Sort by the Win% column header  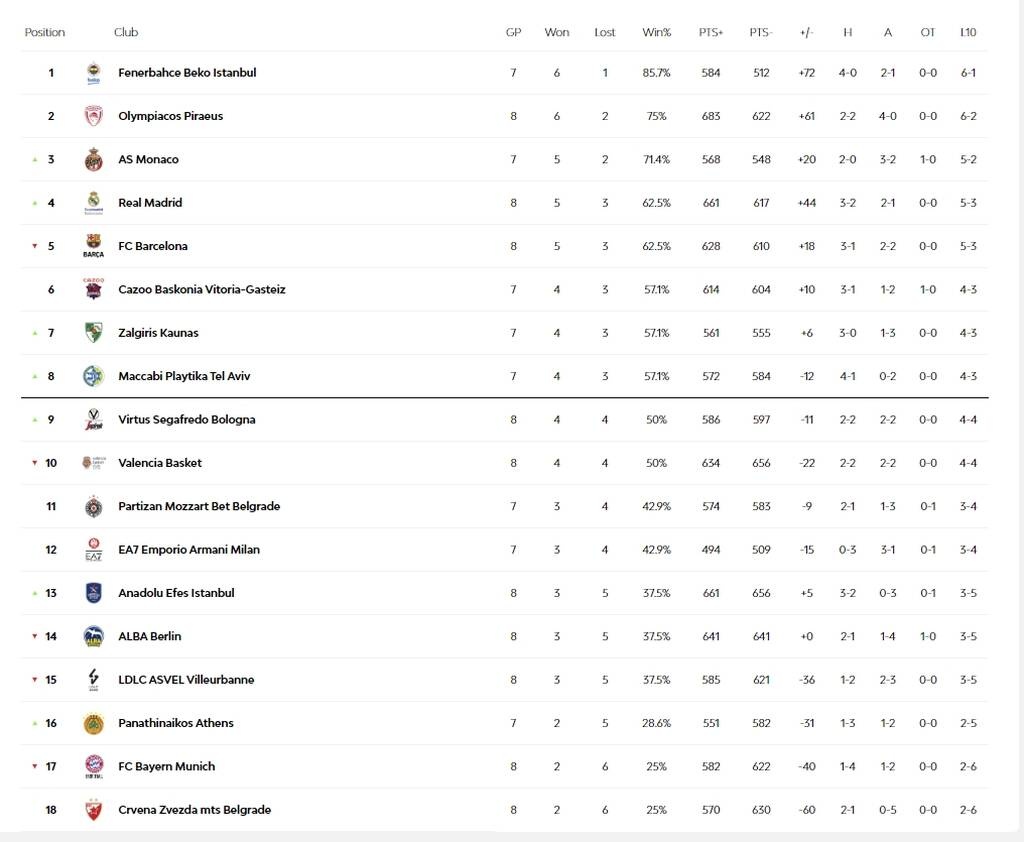click(x=656, y=32)
